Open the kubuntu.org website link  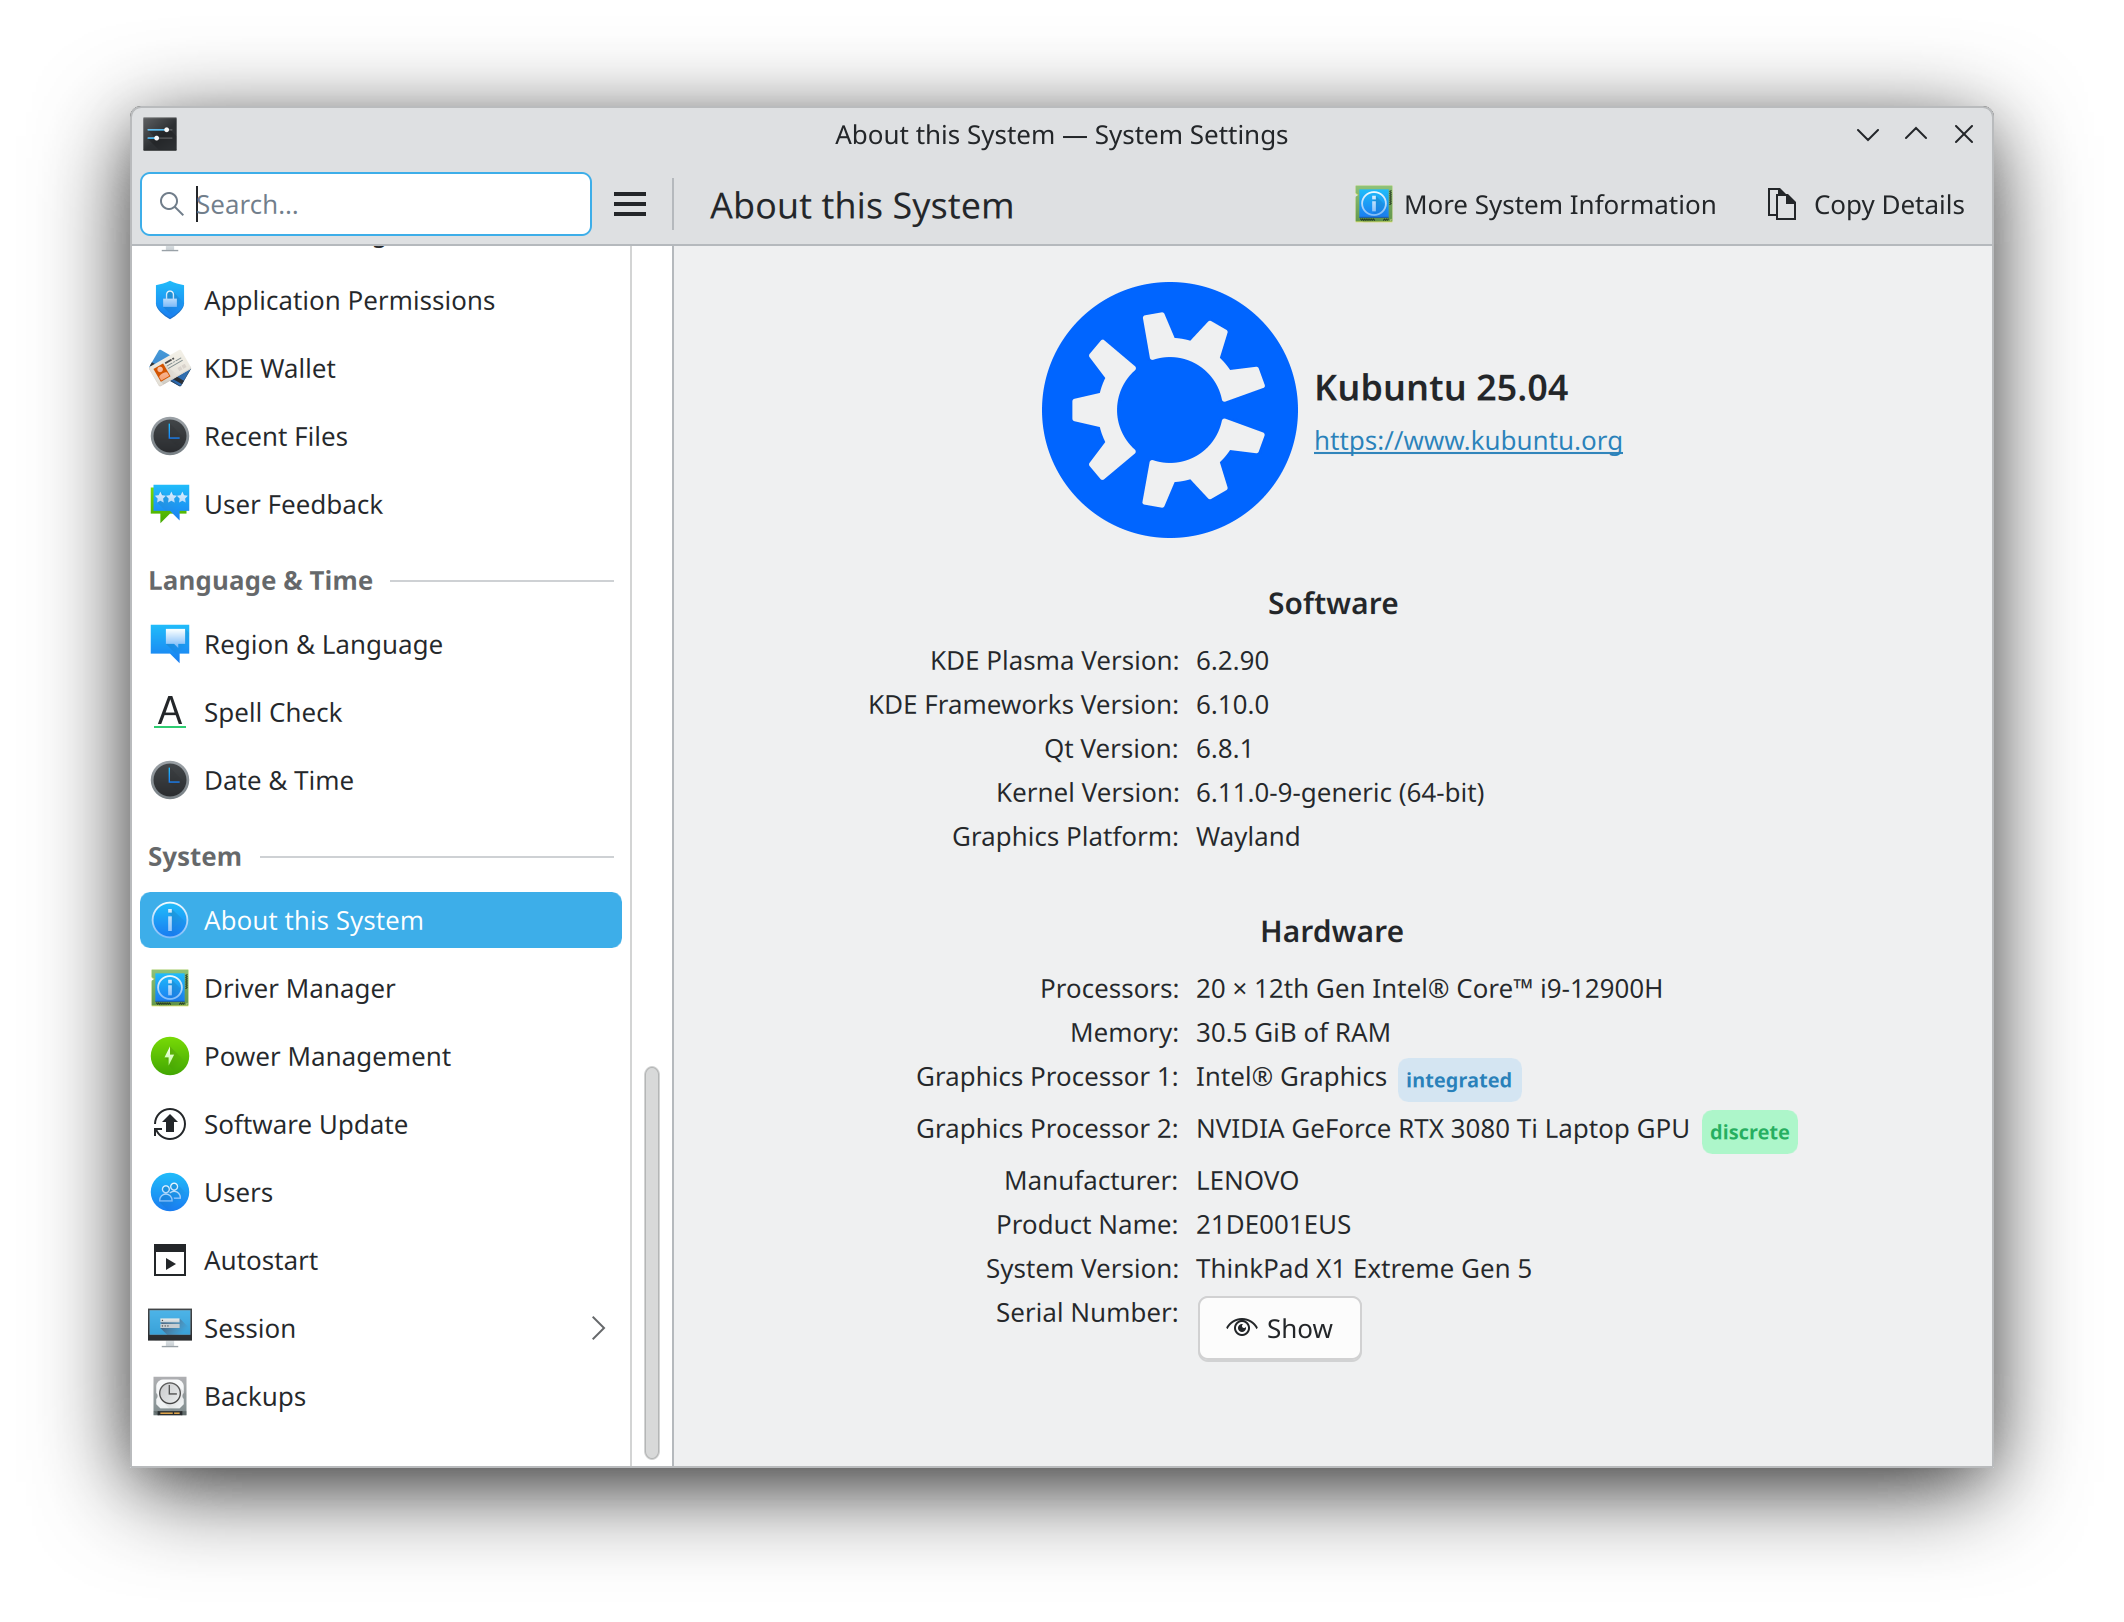pyautogui.click(x=1467, y=440)
